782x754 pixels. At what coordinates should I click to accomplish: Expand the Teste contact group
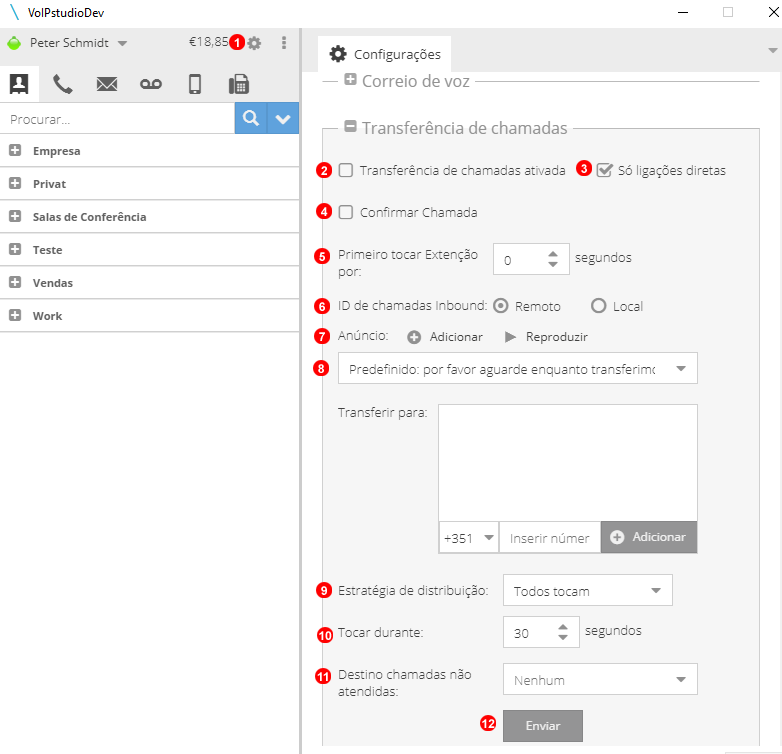15,249
